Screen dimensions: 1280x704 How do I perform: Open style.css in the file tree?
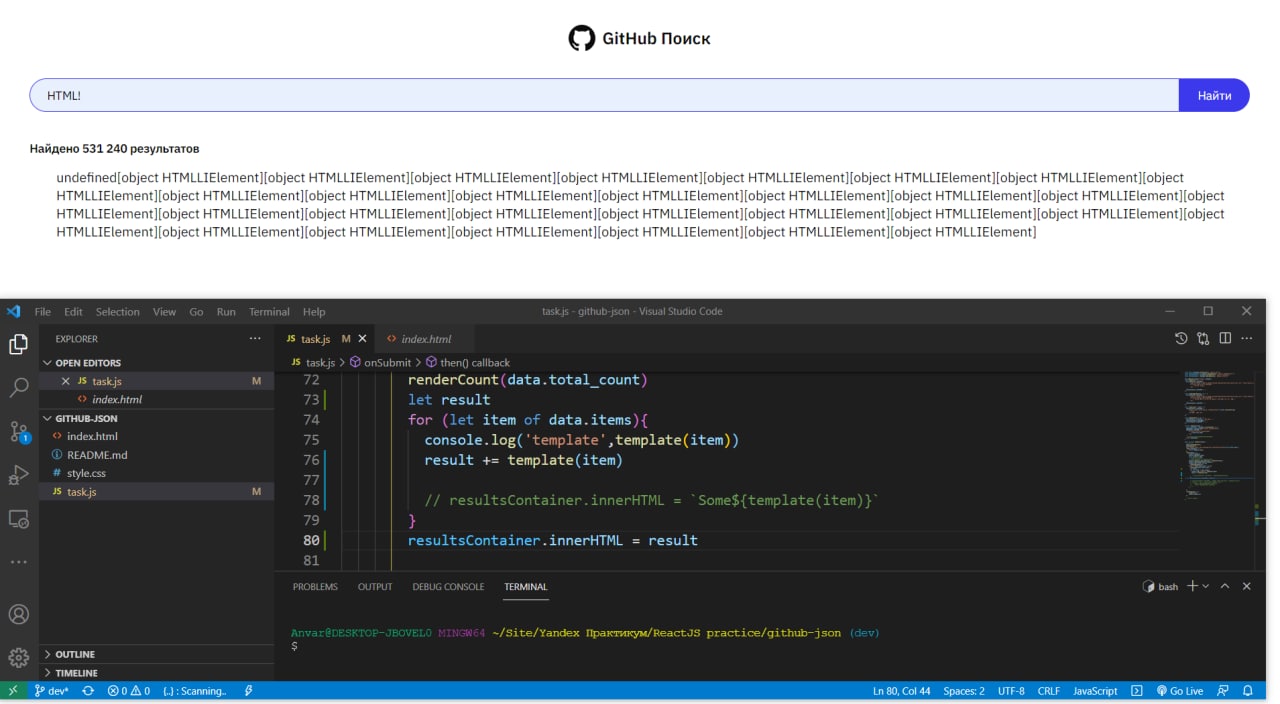point(156,473)
